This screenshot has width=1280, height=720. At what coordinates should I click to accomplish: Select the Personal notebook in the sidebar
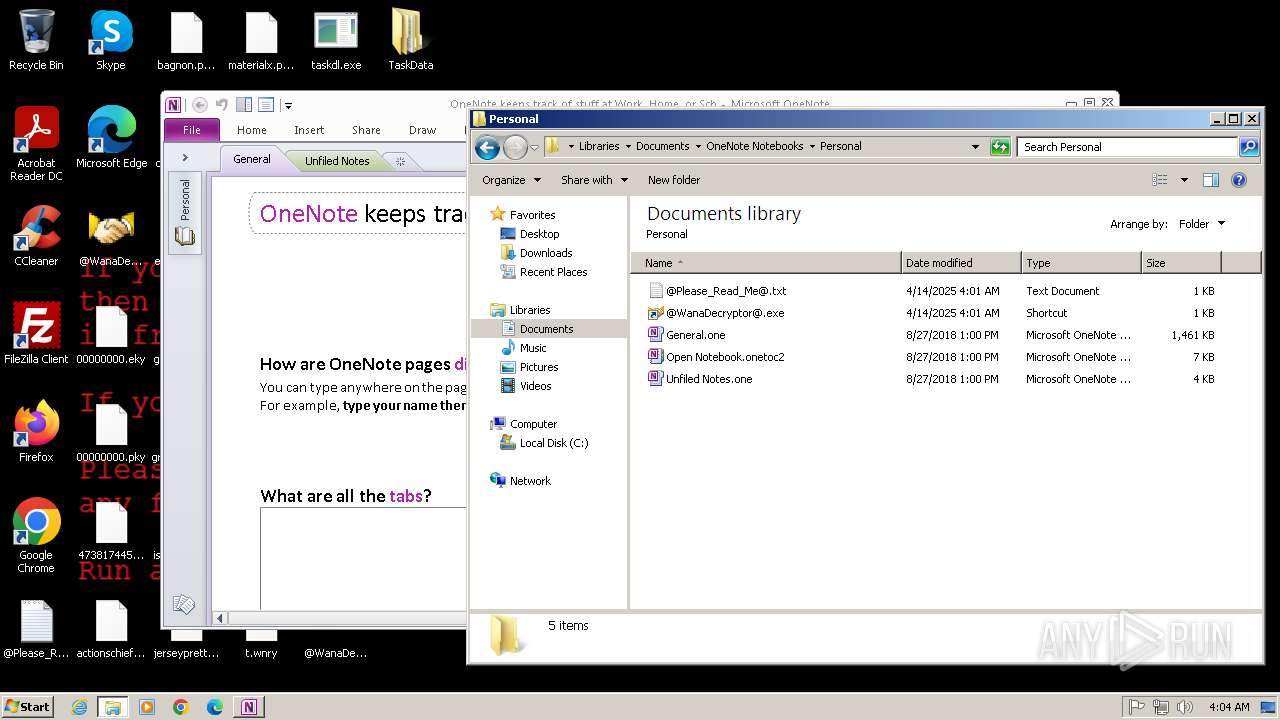coord(185,212)
